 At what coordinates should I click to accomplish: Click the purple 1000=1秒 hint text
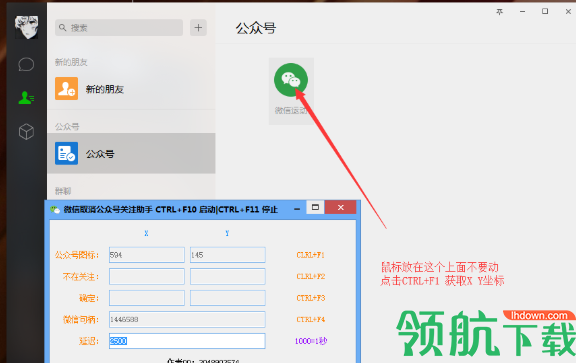(x=311, y=341)
